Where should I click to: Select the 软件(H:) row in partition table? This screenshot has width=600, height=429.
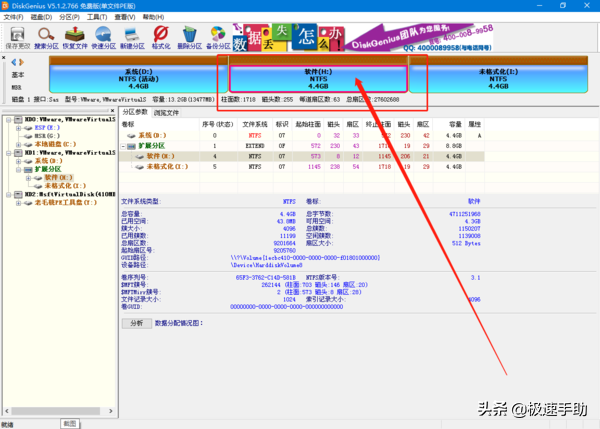click(302, 156)
